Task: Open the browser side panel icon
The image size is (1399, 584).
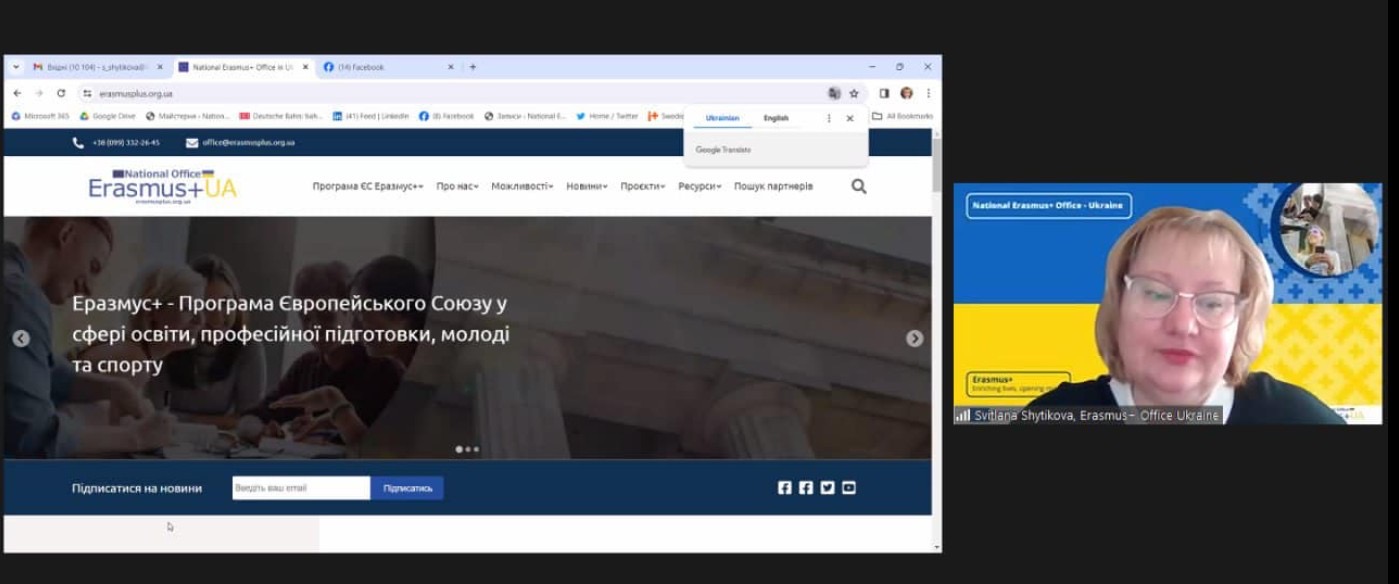Action: pos(884,93)
